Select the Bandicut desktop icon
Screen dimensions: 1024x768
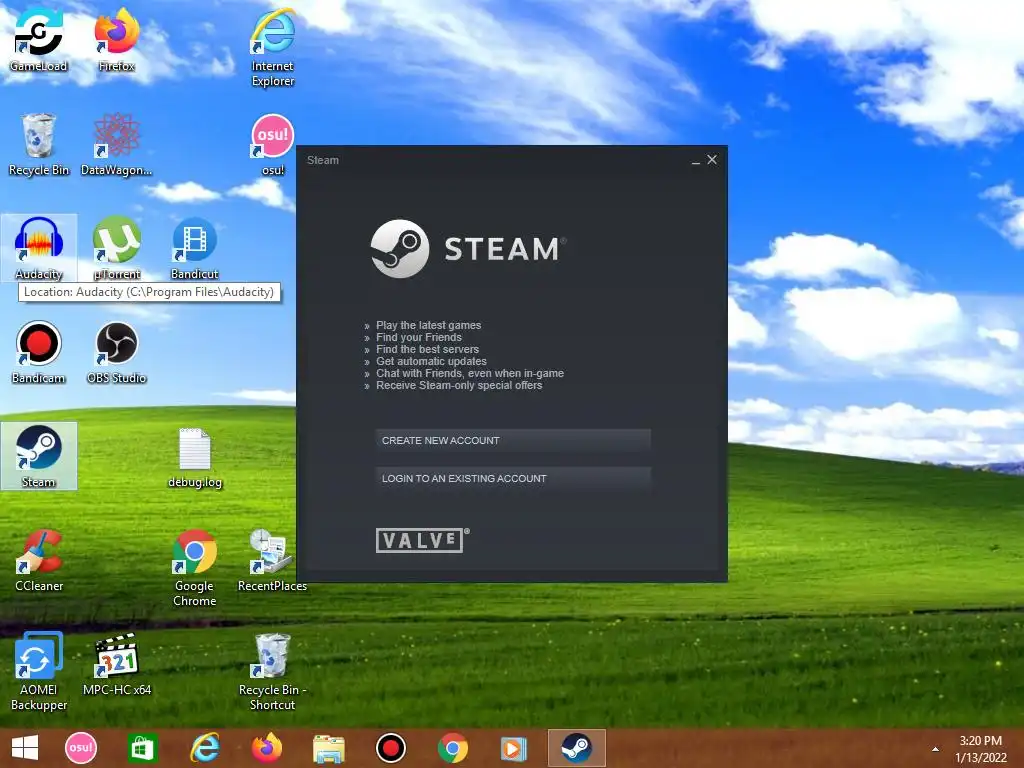[x=195, y=248]
